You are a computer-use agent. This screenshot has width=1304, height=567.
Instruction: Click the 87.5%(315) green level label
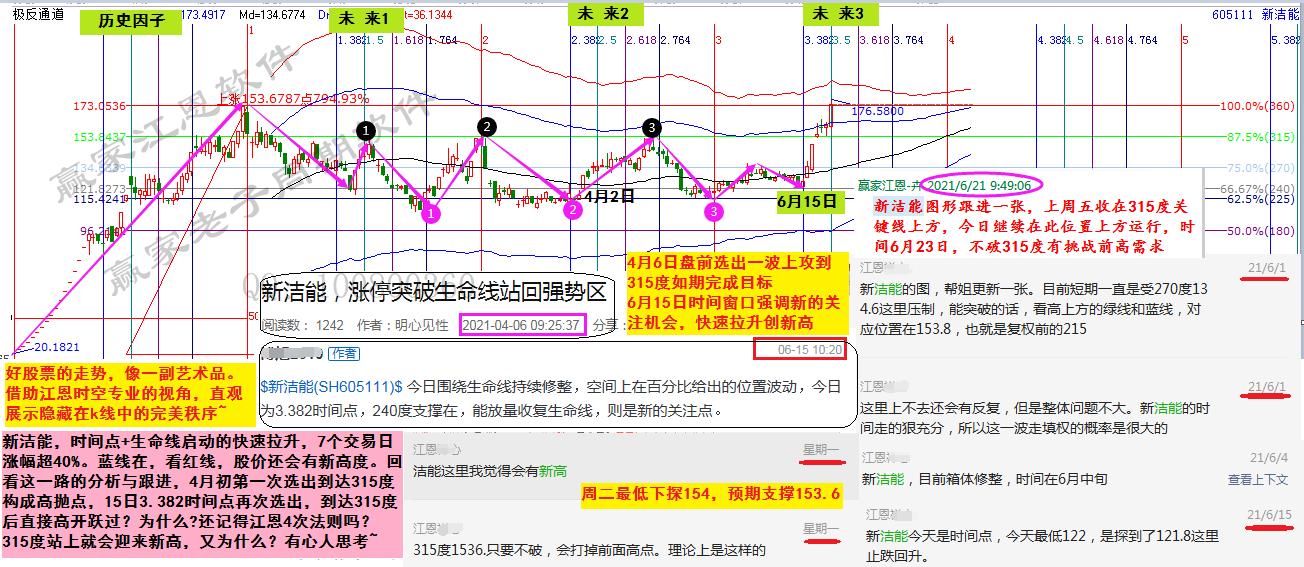(1259, 137)
